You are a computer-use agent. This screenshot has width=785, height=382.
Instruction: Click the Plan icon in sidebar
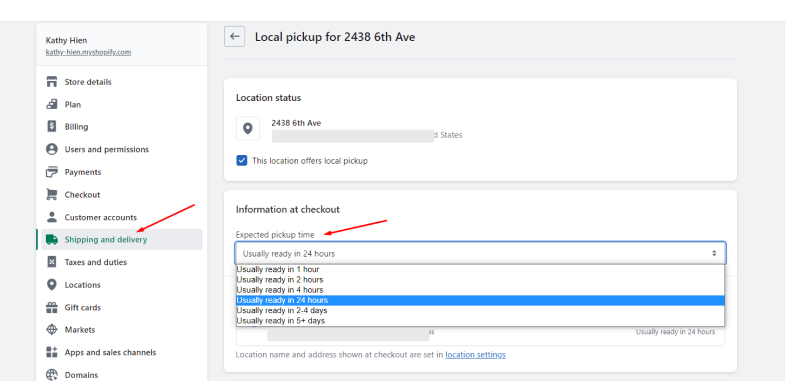(x=52, y=104)
